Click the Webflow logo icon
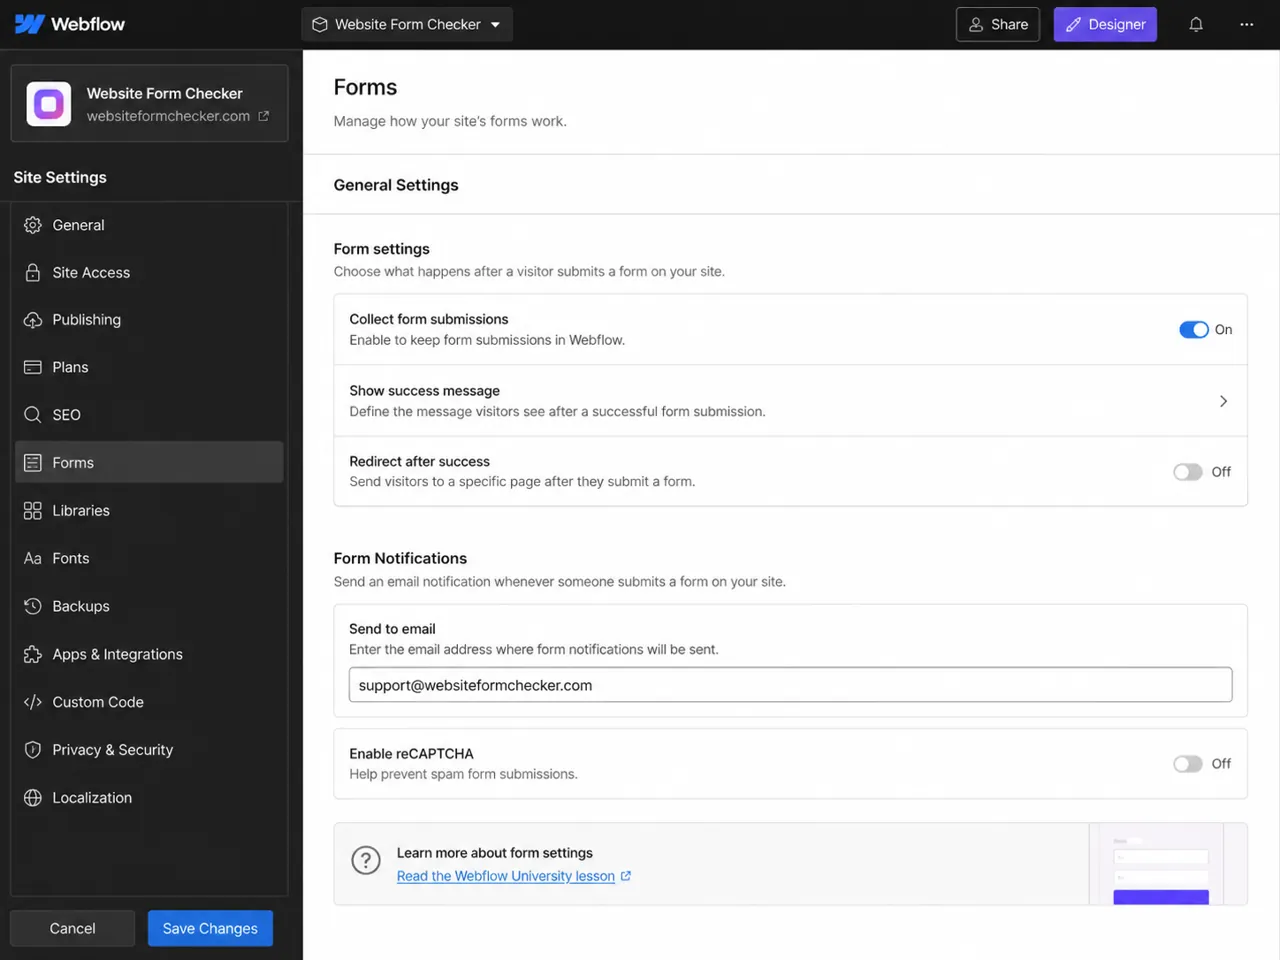 (x=29, y=24)
